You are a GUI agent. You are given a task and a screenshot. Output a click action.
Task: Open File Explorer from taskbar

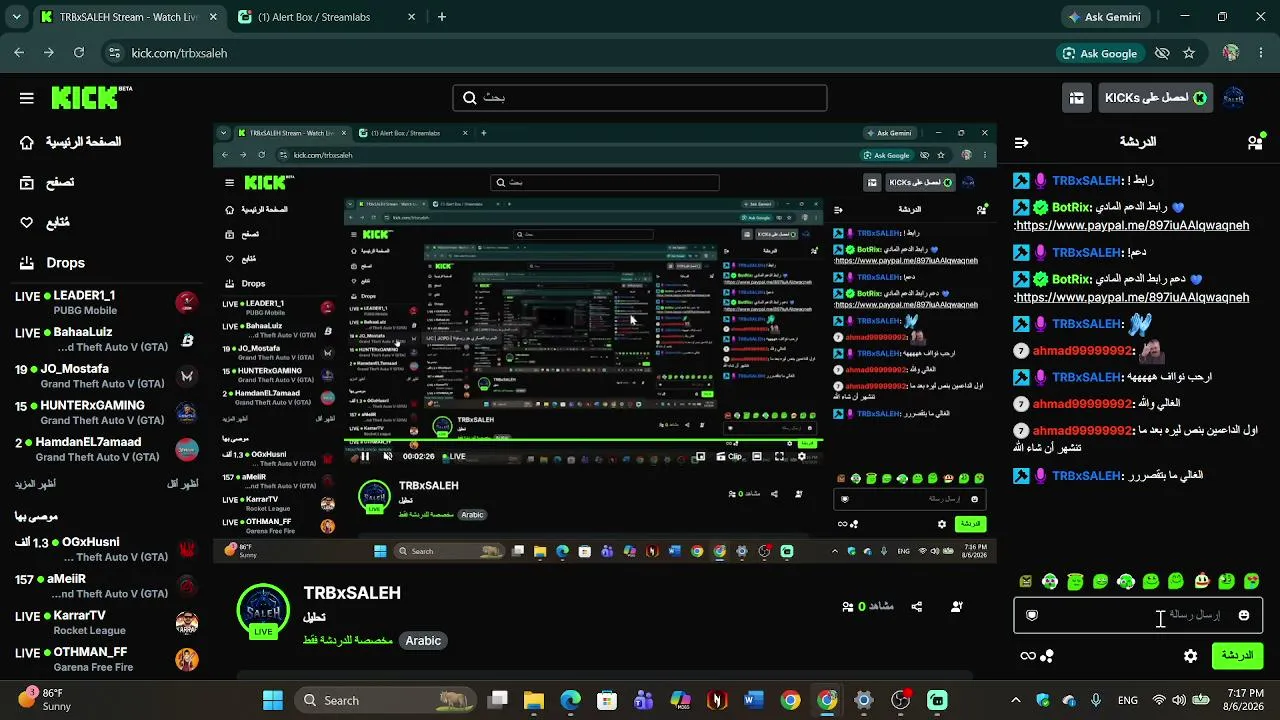point(533,700)
